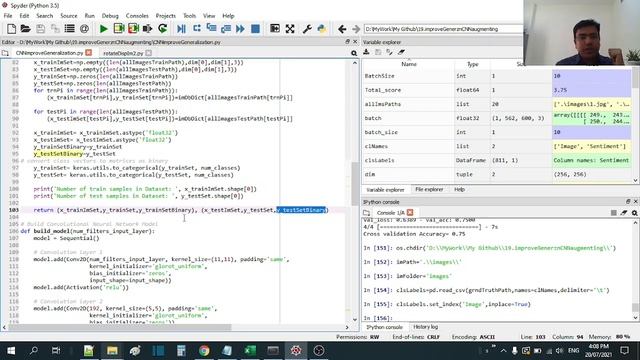The width and height of the screenshot is (640, 360).
Task: Open editor find magnifier icon
Action: 354,53
